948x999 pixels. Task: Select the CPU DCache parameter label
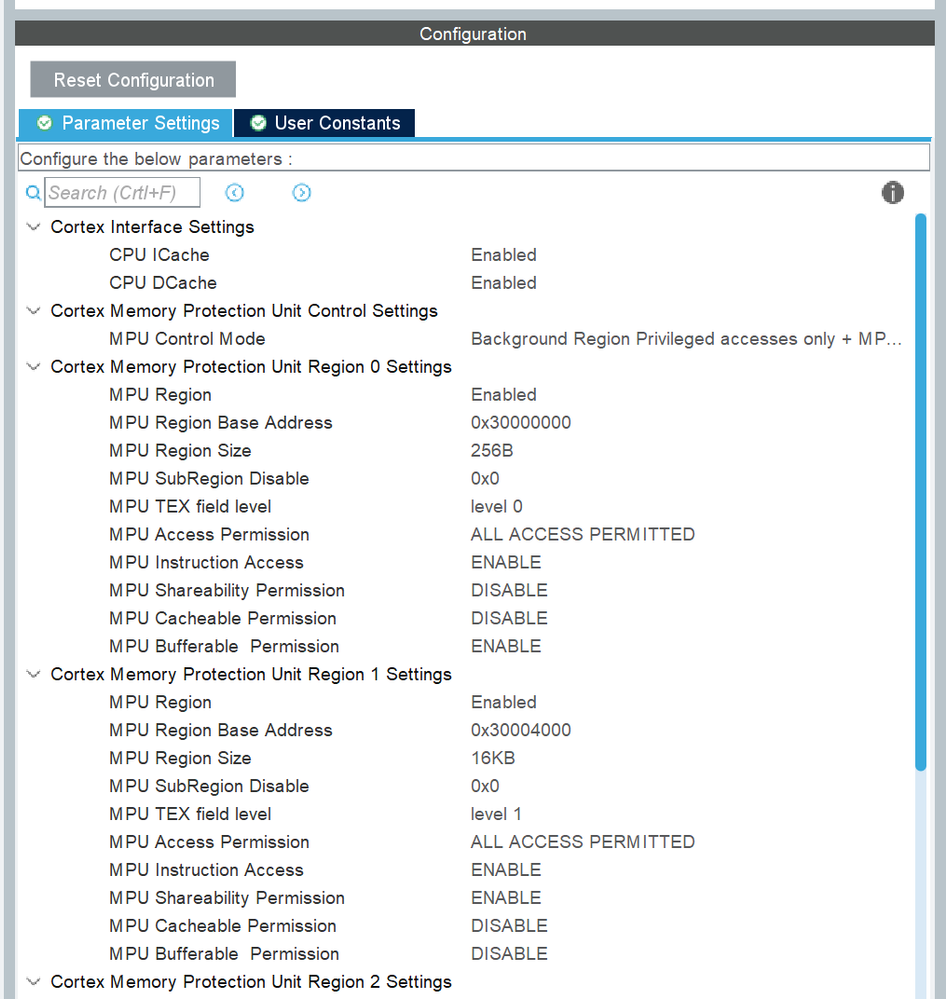[x=163, y=283]
